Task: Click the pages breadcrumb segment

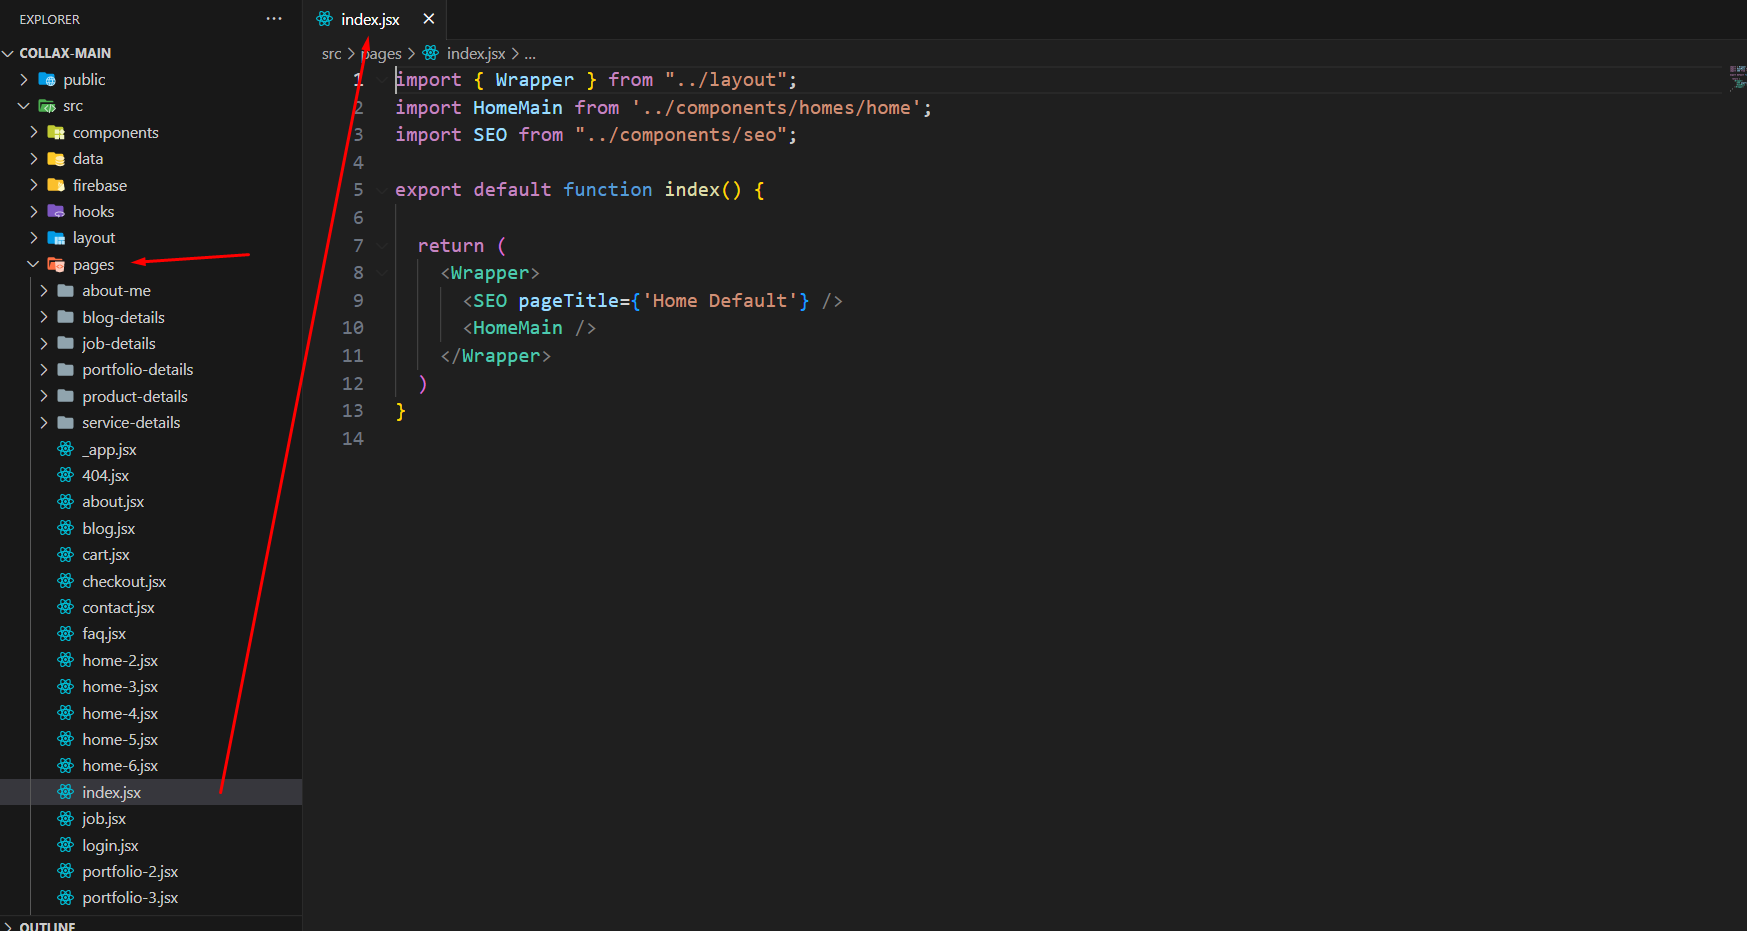Action: click(x=381, y=54)
